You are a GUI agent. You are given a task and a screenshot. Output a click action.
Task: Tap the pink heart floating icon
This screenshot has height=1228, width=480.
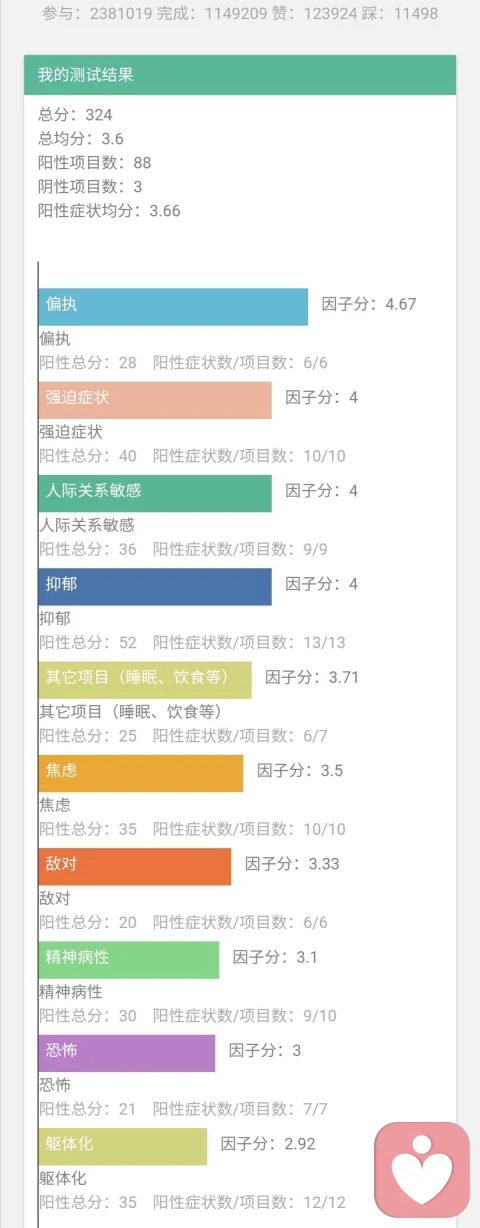coord(422,1169)
